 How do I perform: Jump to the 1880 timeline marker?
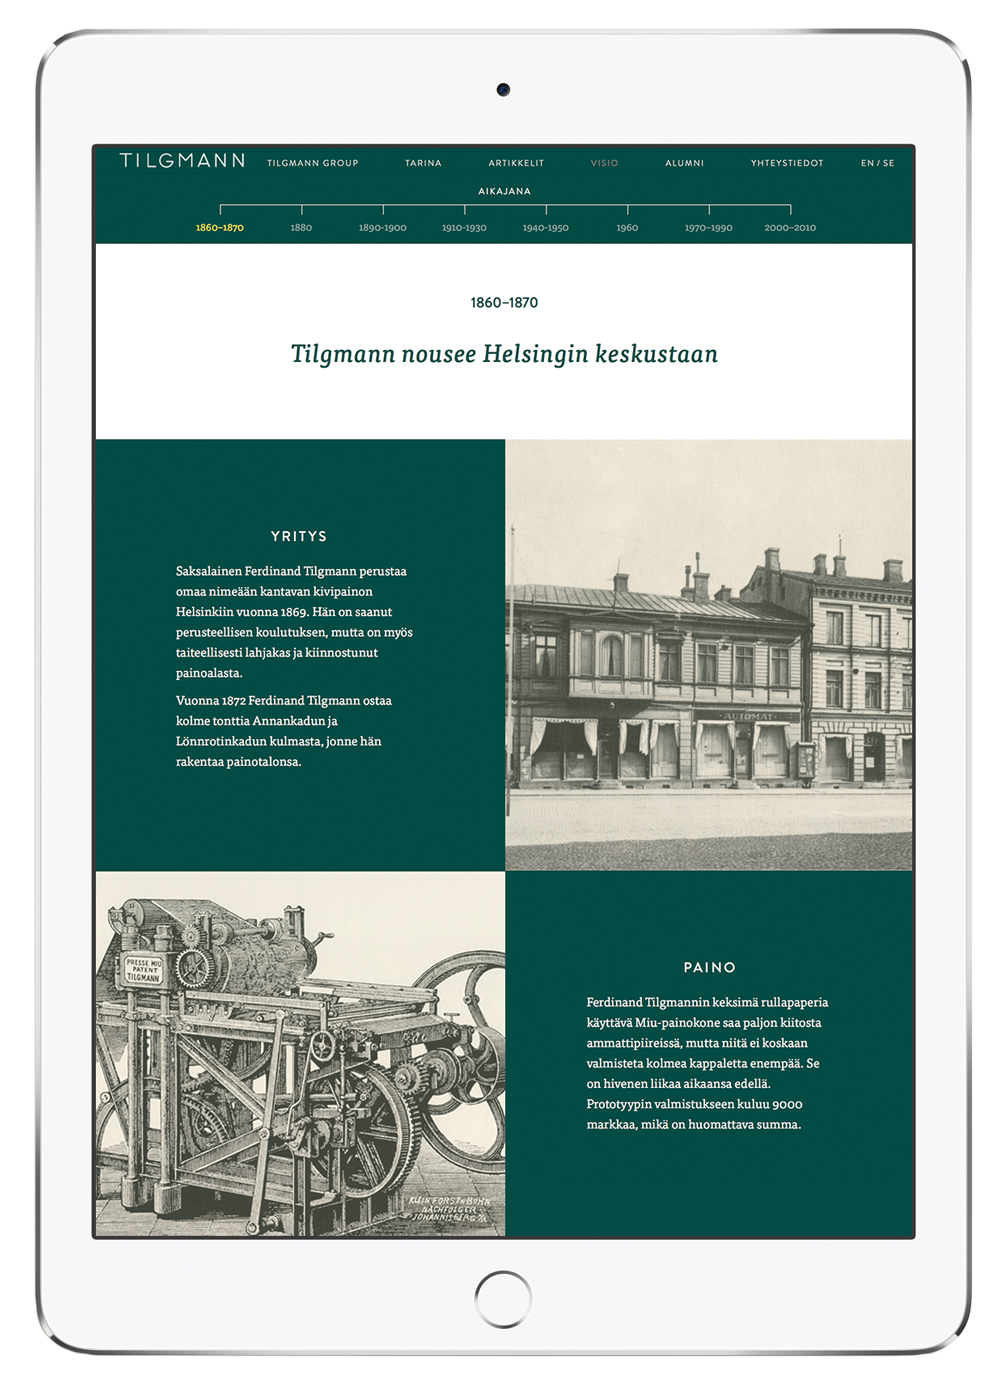point(301,228)
